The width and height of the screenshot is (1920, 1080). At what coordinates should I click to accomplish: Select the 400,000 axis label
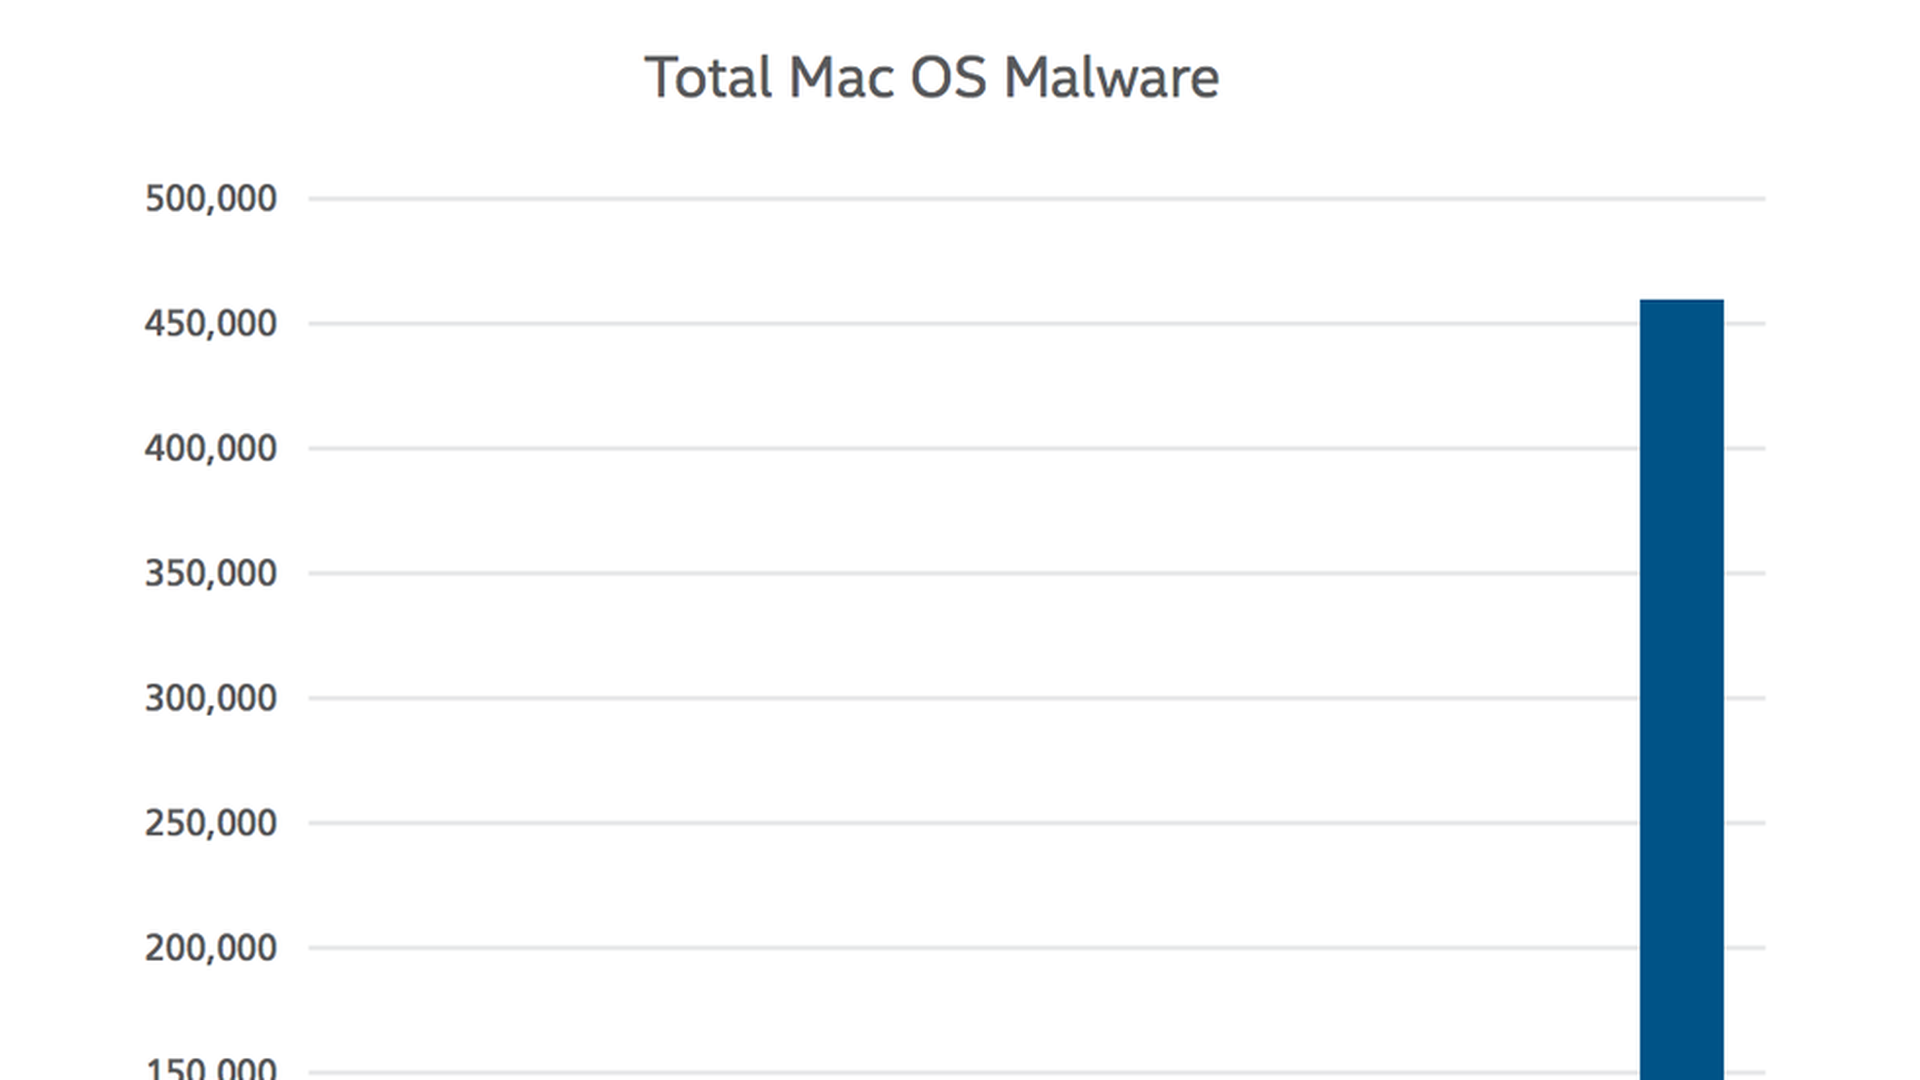211,448
